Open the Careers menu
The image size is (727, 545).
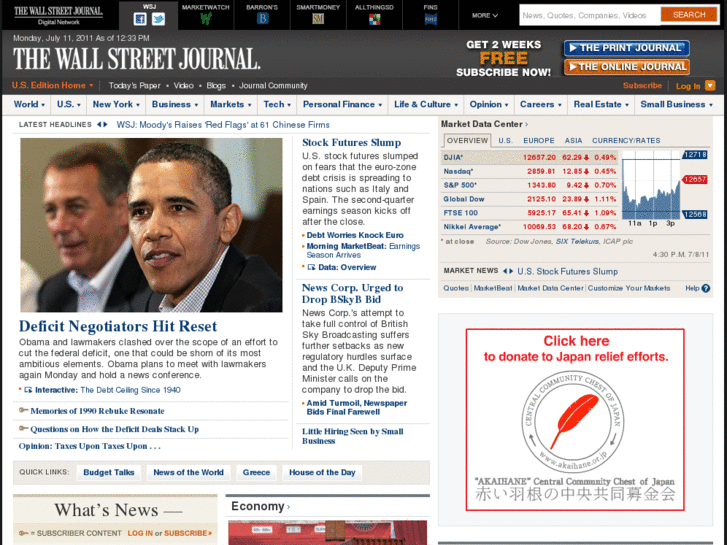[541, 104]
